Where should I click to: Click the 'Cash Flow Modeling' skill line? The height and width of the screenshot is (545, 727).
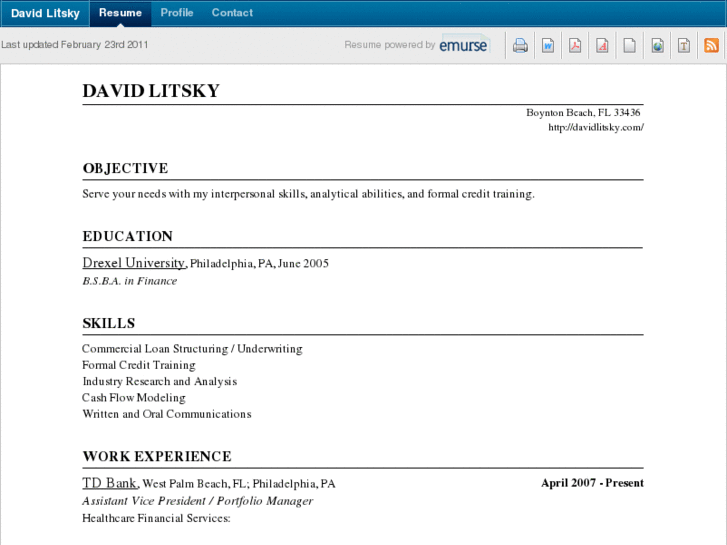[134, 398]
